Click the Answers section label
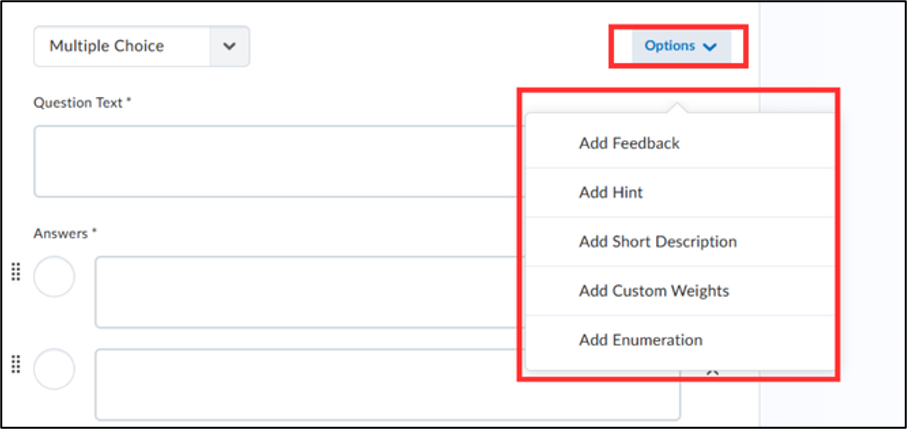This screenshot has width=908, height=430. [x=65, y=233]
